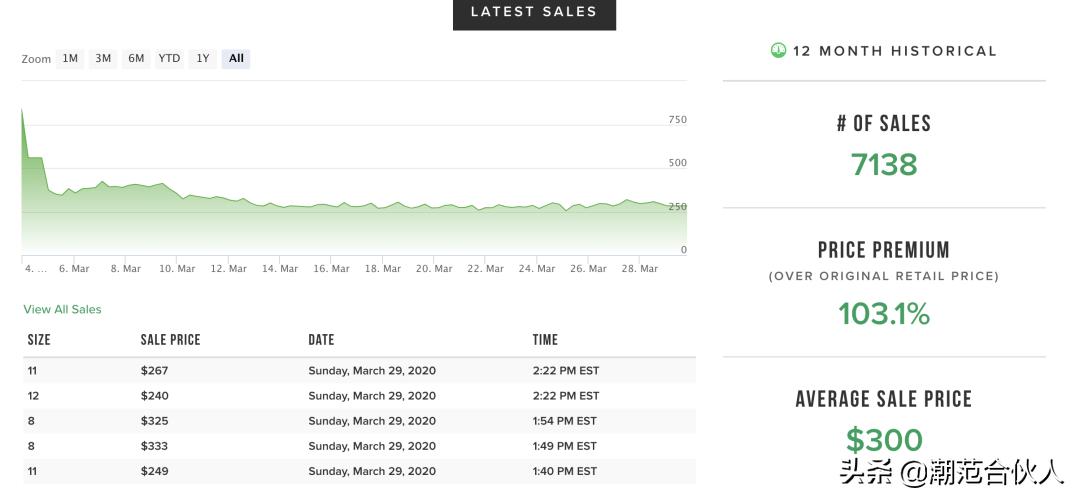Click the 7138 number of sales value
Screen dimensions: 1080x501
pos(883,165)
